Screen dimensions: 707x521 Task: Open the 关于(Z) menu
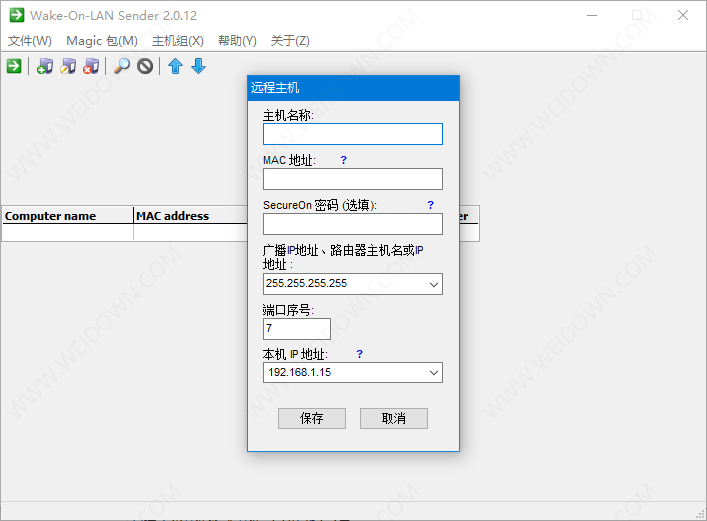290,41
